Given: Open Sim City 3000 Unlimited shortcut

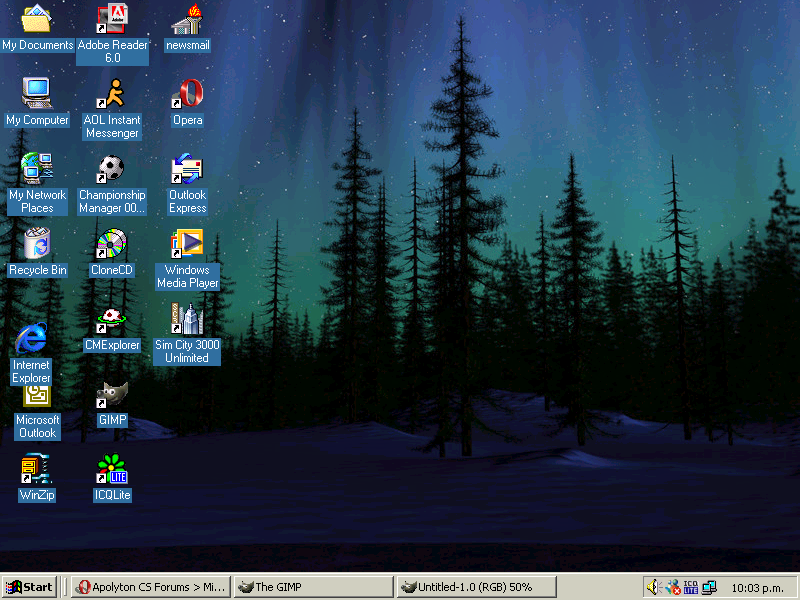Looking at the screenshot, I should click(187, 320).
